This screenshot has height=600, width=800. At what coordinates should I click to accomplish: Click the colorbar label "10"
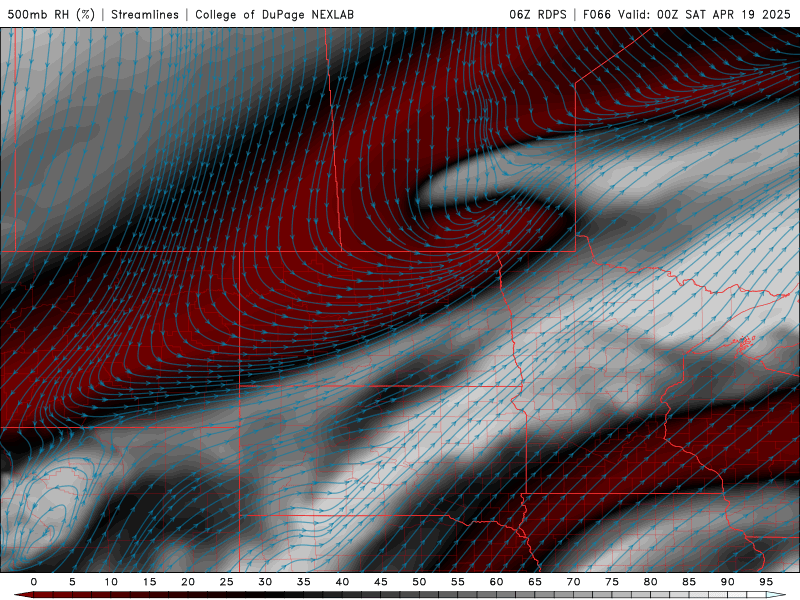[x=111, y=582]
